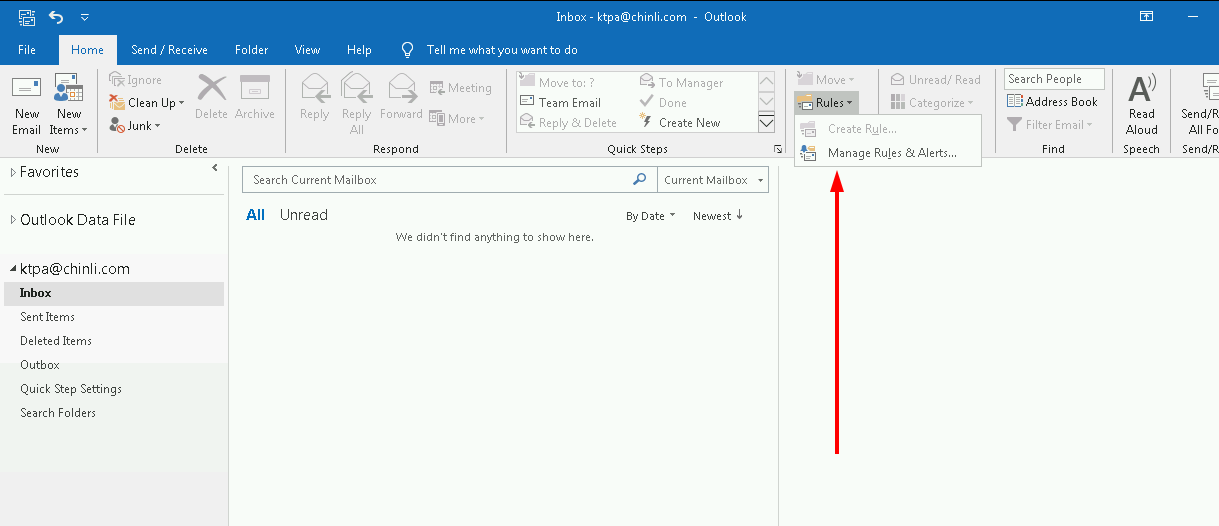Expand the Favorites section
Viewport: 1219px width, 526px height.
13,172
